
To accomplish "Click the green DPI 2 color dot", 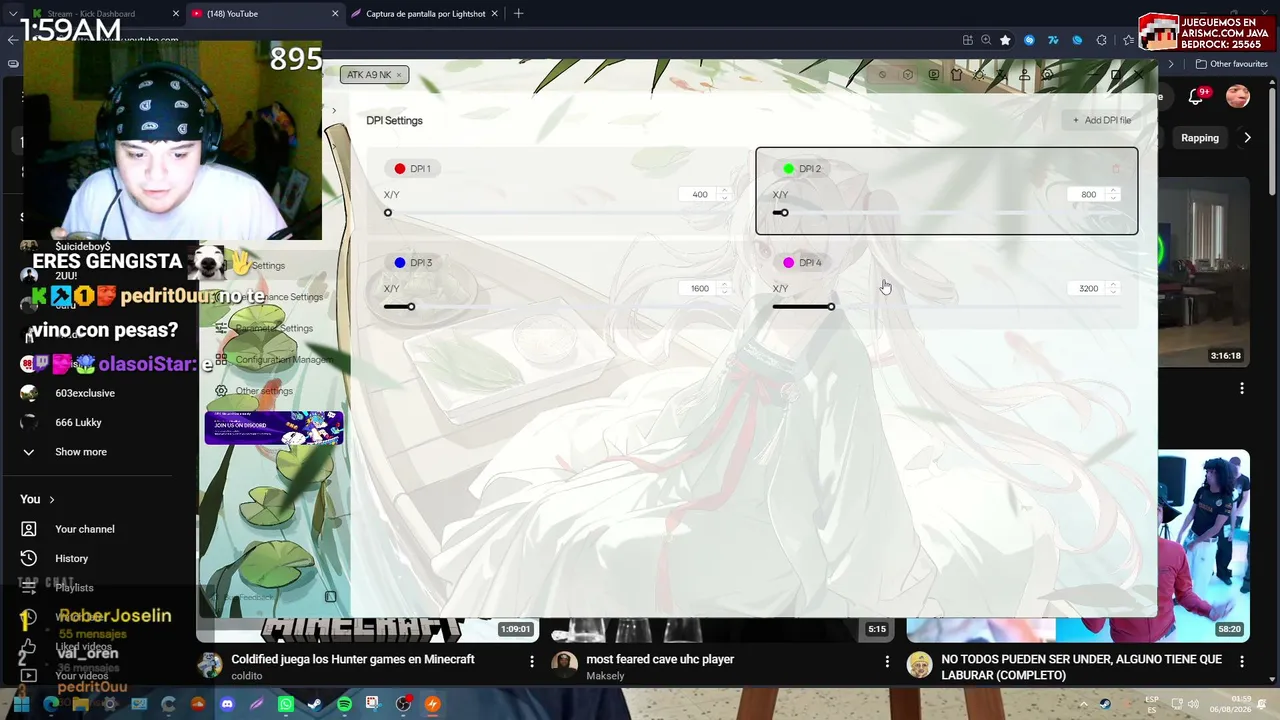I will (x=789, y=169).
